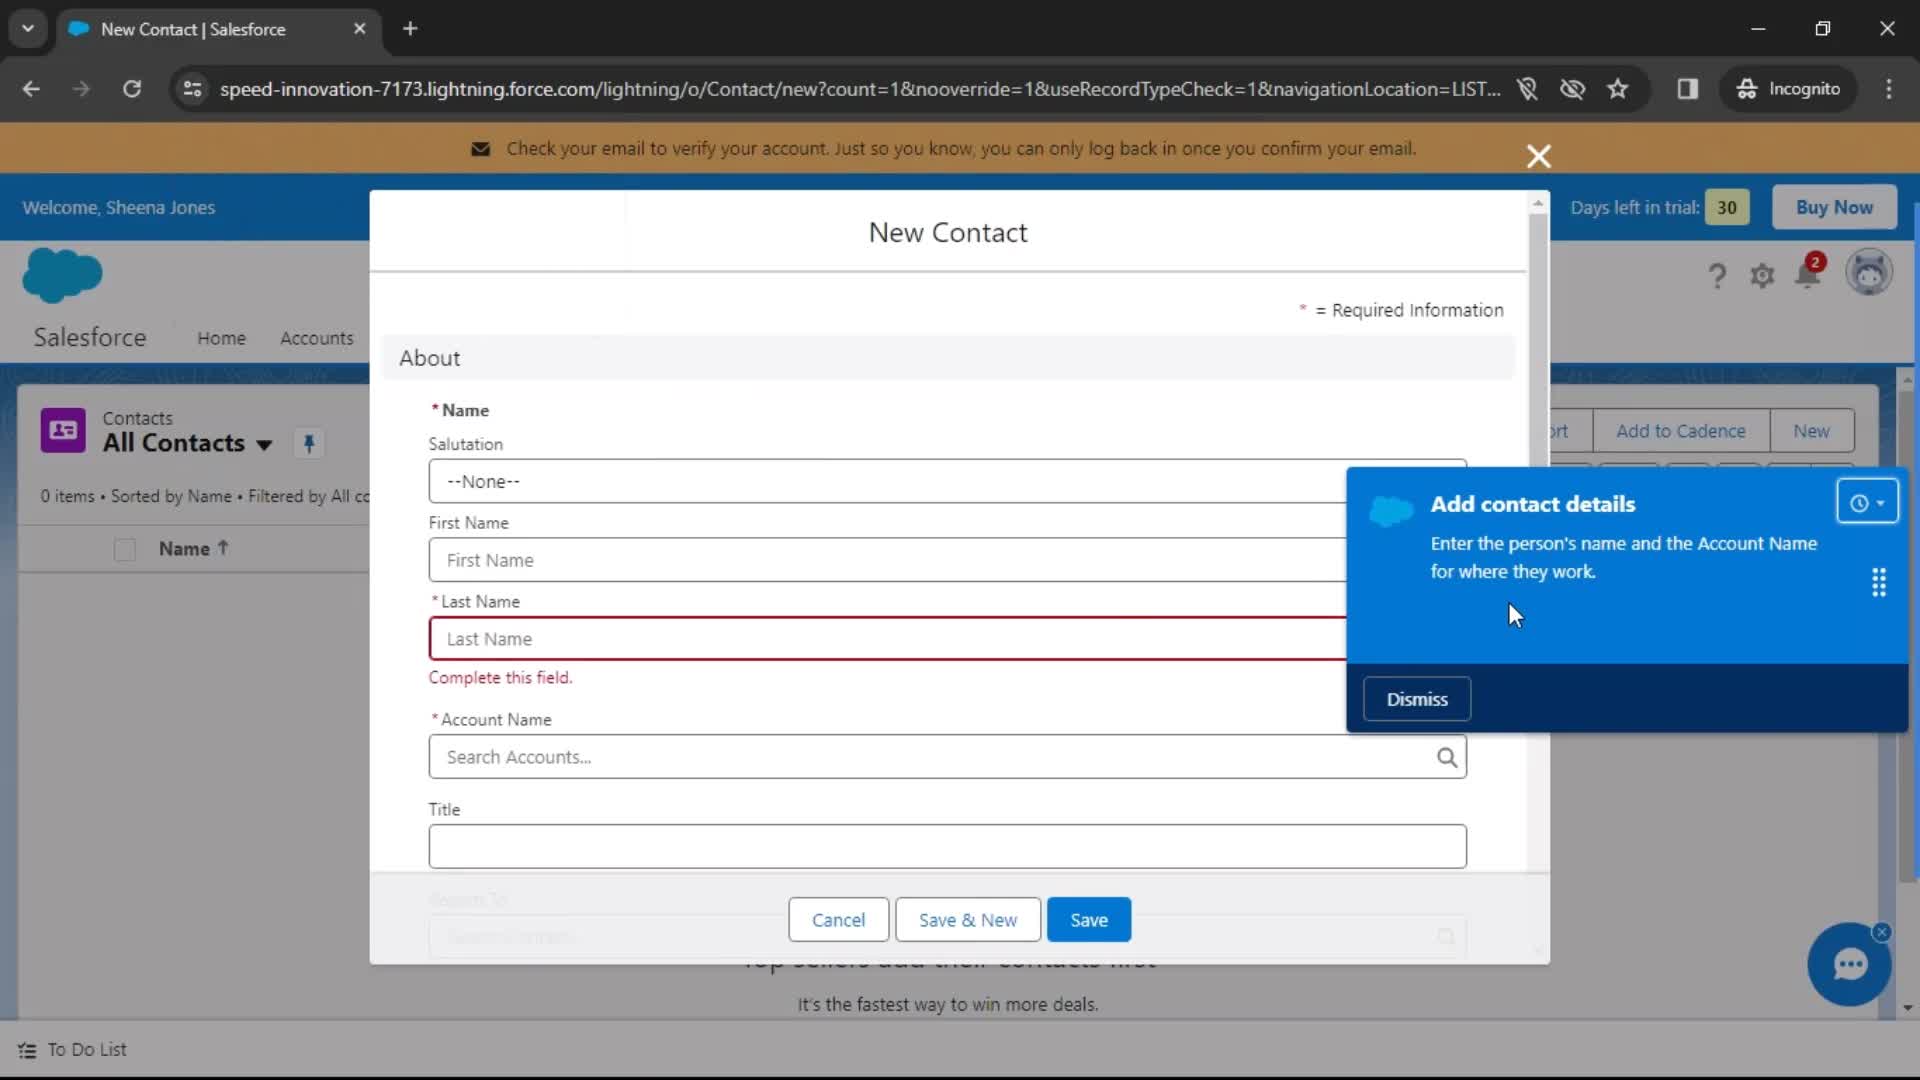Screen dimensions: 1920x1080
Task: Click the Contacts object icon
Action: 63,431
